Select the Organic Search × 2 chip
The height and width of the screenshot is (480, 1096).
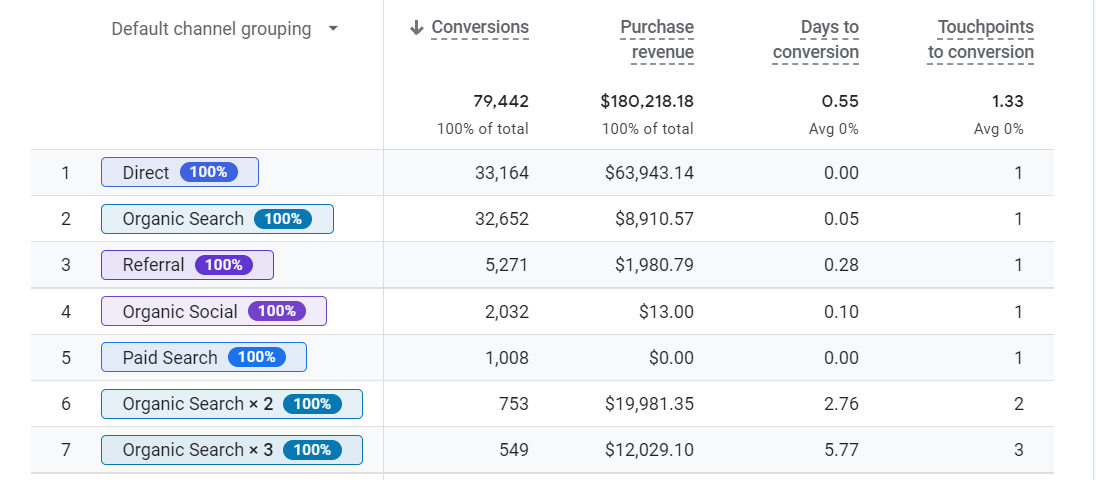[x=232, y=404]
